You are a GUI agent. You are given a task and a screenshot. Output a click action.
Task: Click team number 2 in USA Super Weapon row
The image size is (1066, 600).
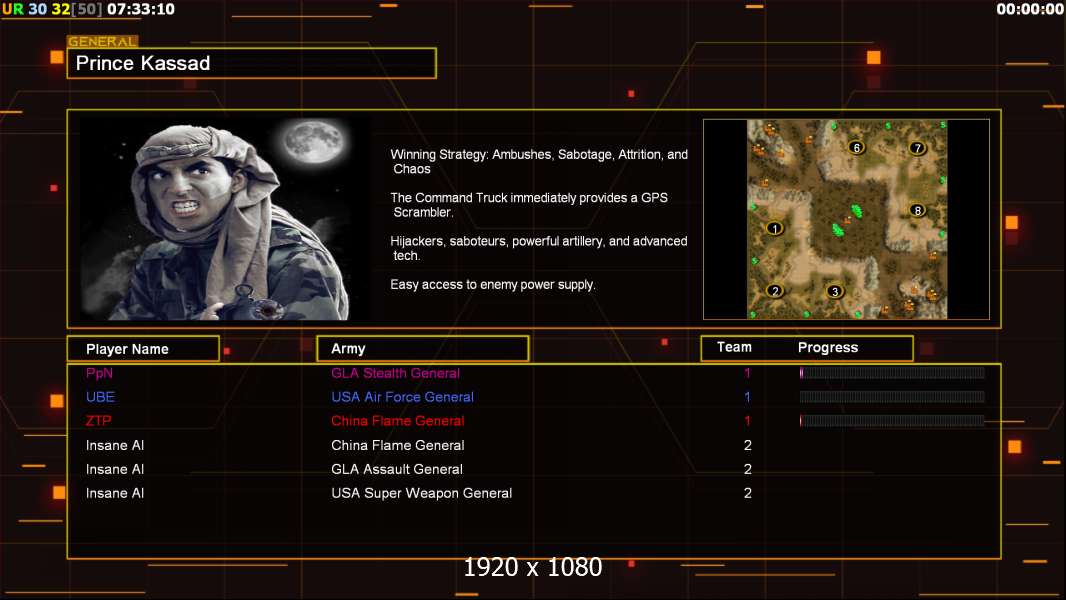(x=748, y=493)
